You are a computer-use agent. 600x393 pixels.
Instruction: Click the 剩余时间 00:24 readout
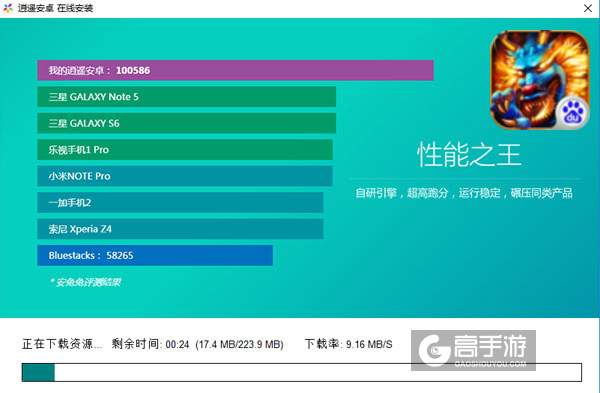click(150, 344)
